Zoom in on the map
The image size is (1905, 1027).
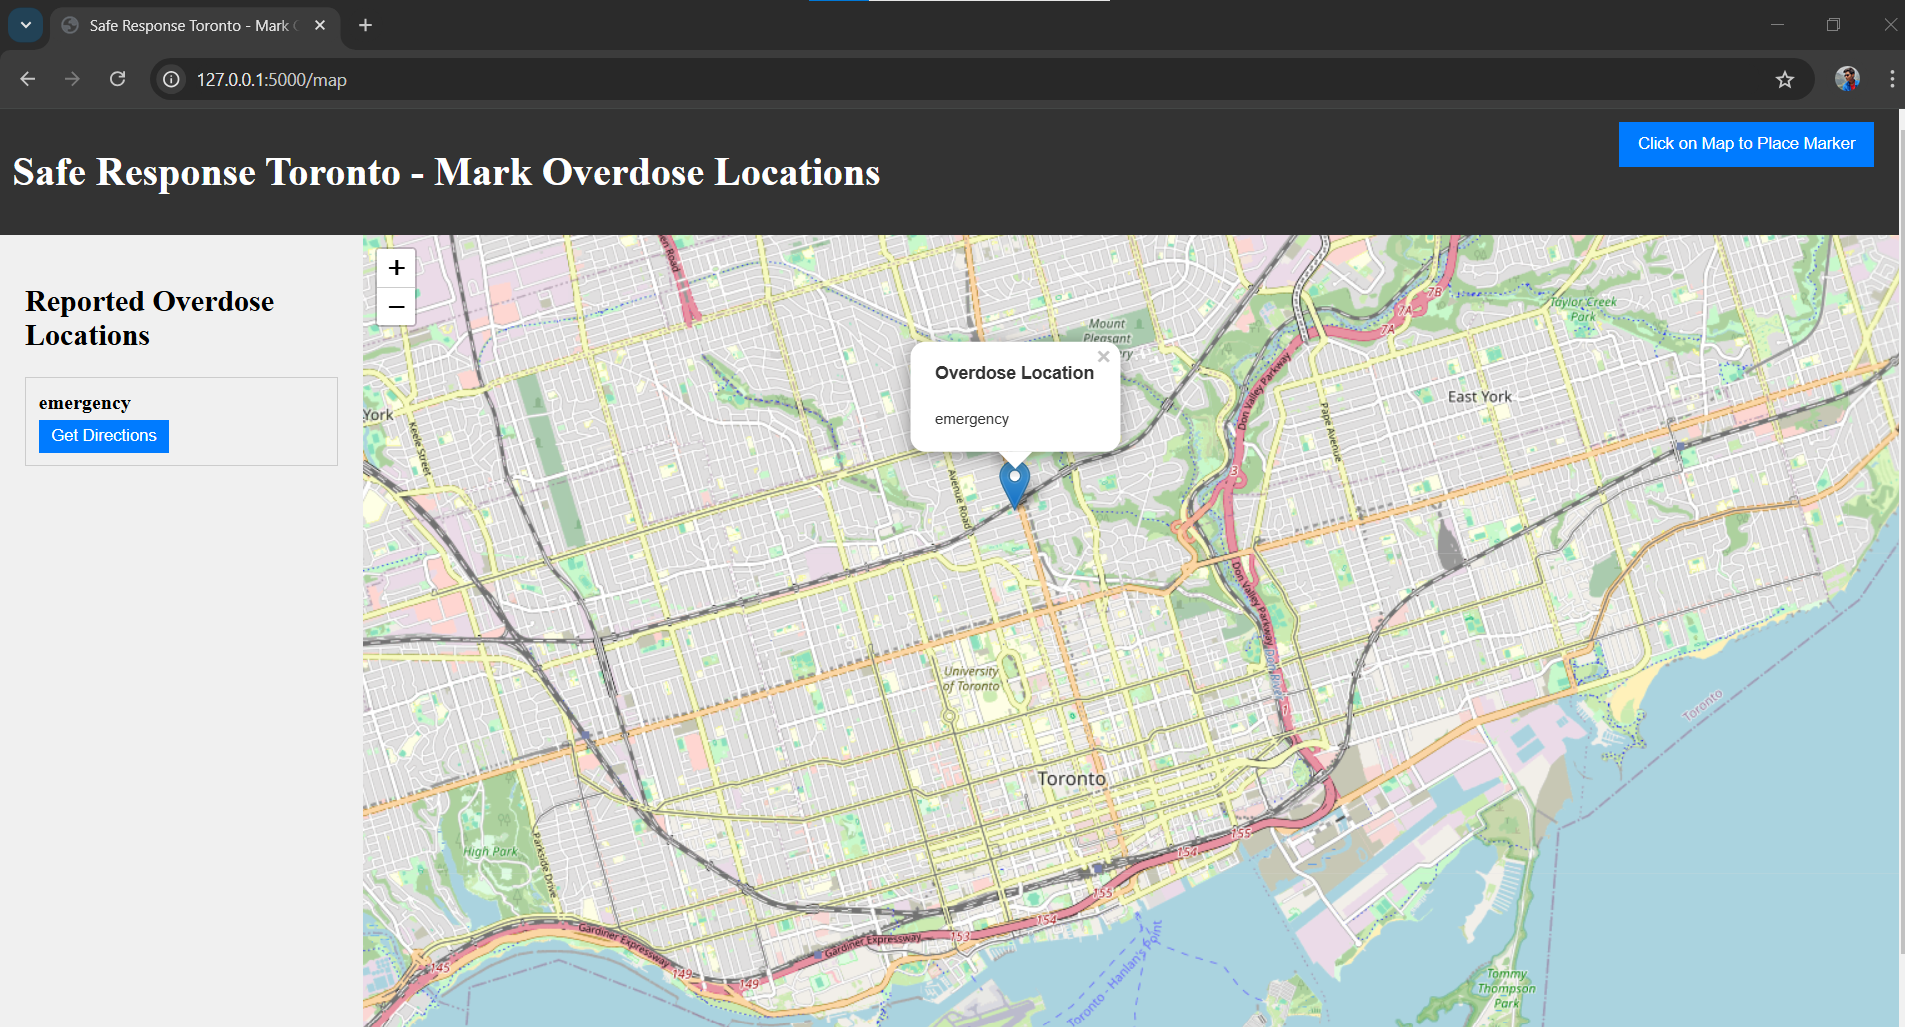click(396, 268)
